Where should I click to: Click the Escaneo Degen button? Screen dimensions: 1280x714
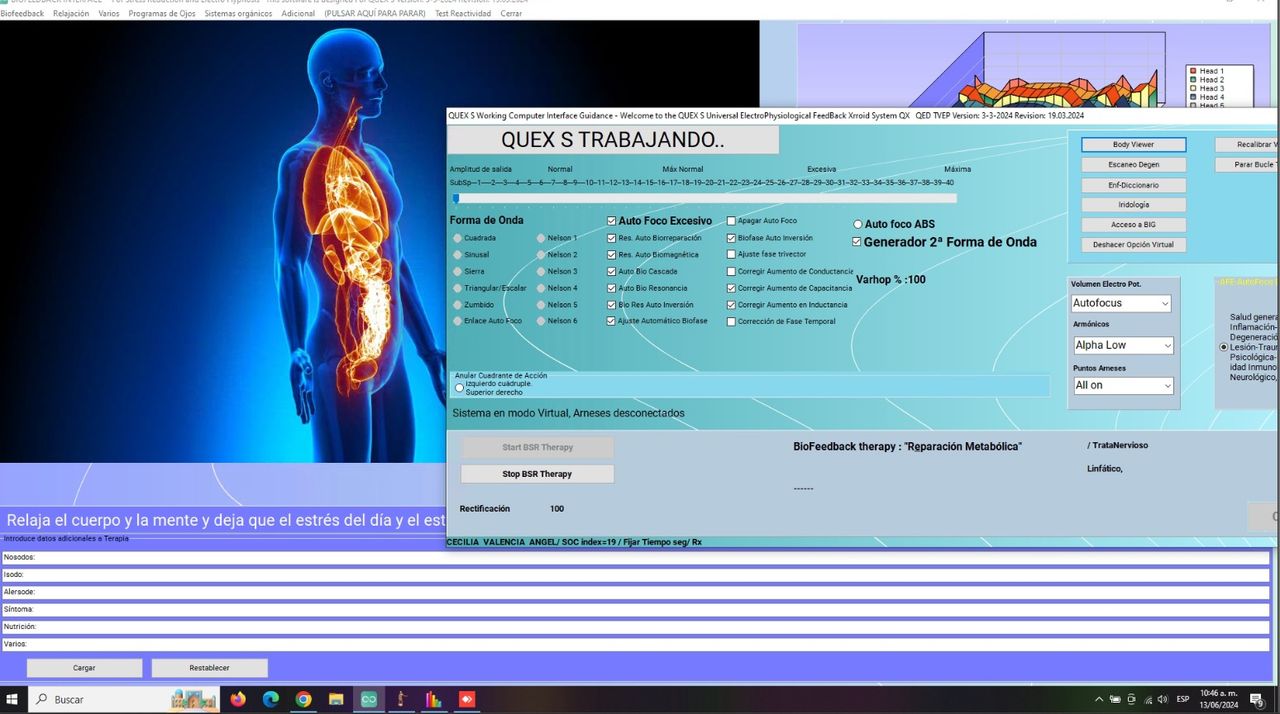1133,165
